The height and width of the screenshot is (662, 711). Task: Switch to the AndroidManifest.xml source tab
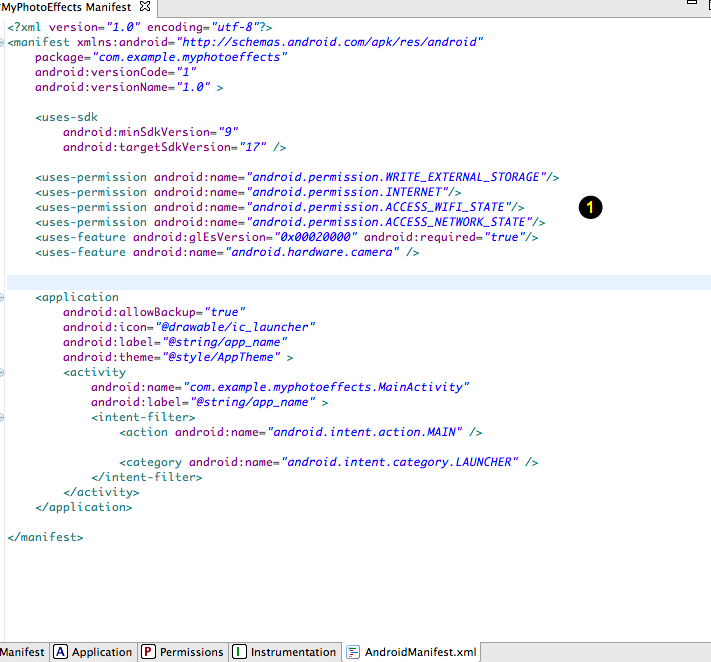[x=412, y=652]
